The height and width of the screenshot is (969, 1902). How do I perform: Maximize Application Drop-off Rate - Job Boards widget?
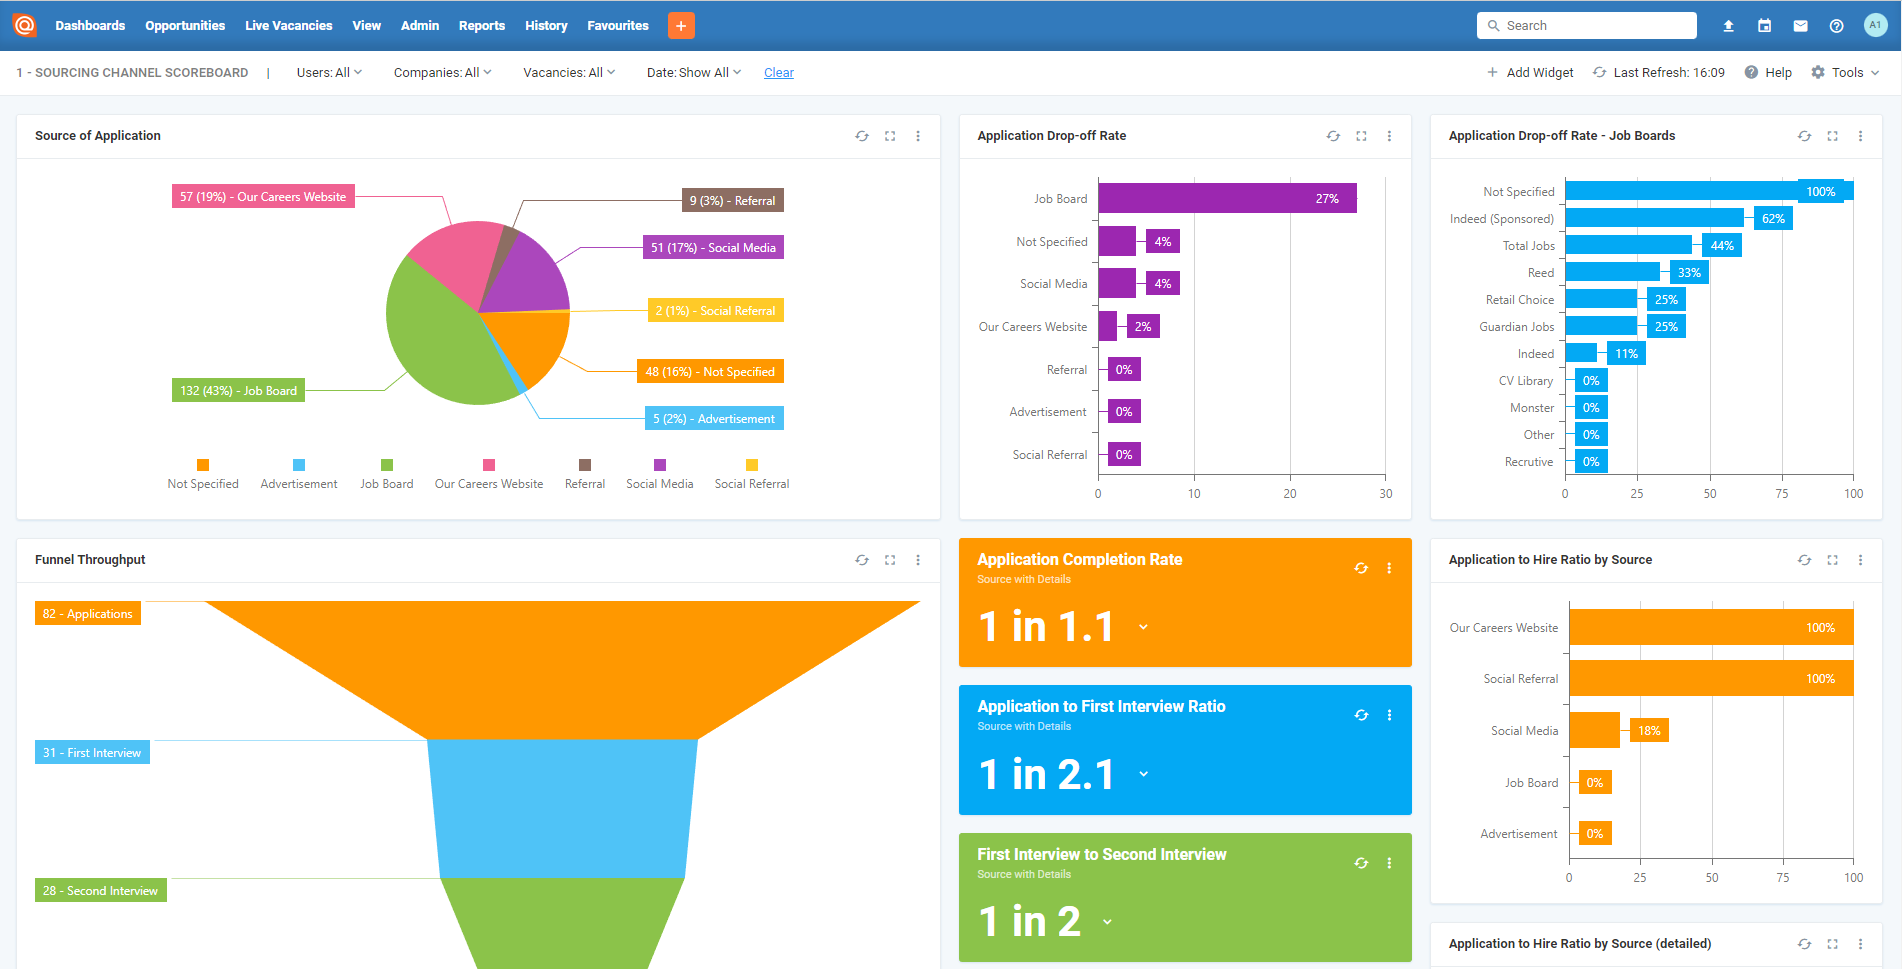pyautogui.click(x=1832, y=136)
